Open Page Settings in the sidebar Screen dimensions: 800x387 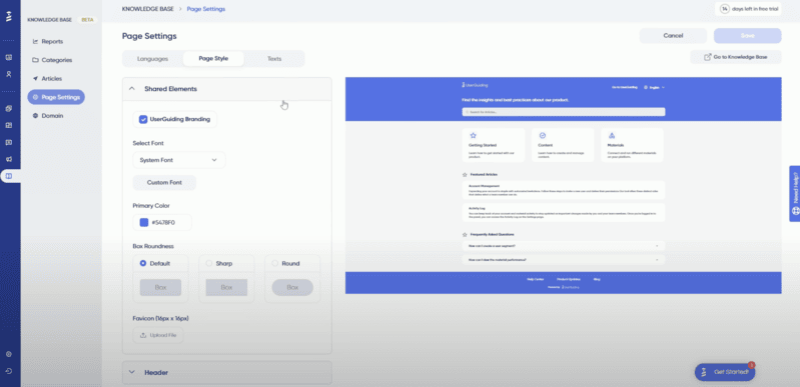56,97
